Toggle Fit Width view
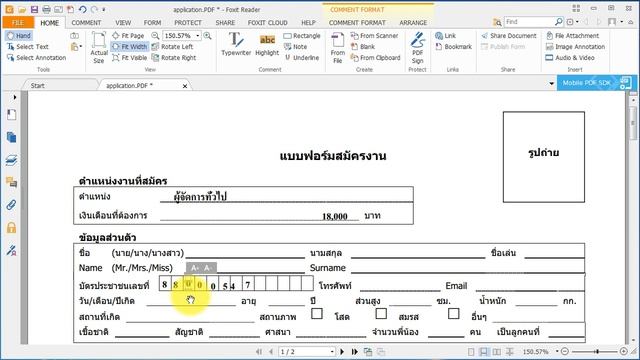 point(129,47)
